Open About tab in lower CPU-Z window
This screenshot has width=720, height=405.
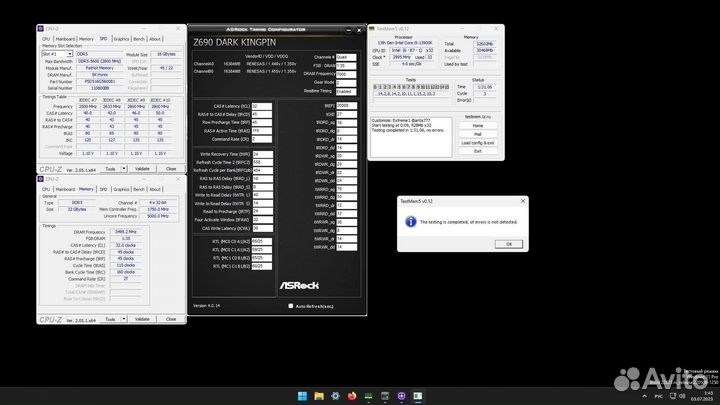pyautogui.click(x=155, y=189)
